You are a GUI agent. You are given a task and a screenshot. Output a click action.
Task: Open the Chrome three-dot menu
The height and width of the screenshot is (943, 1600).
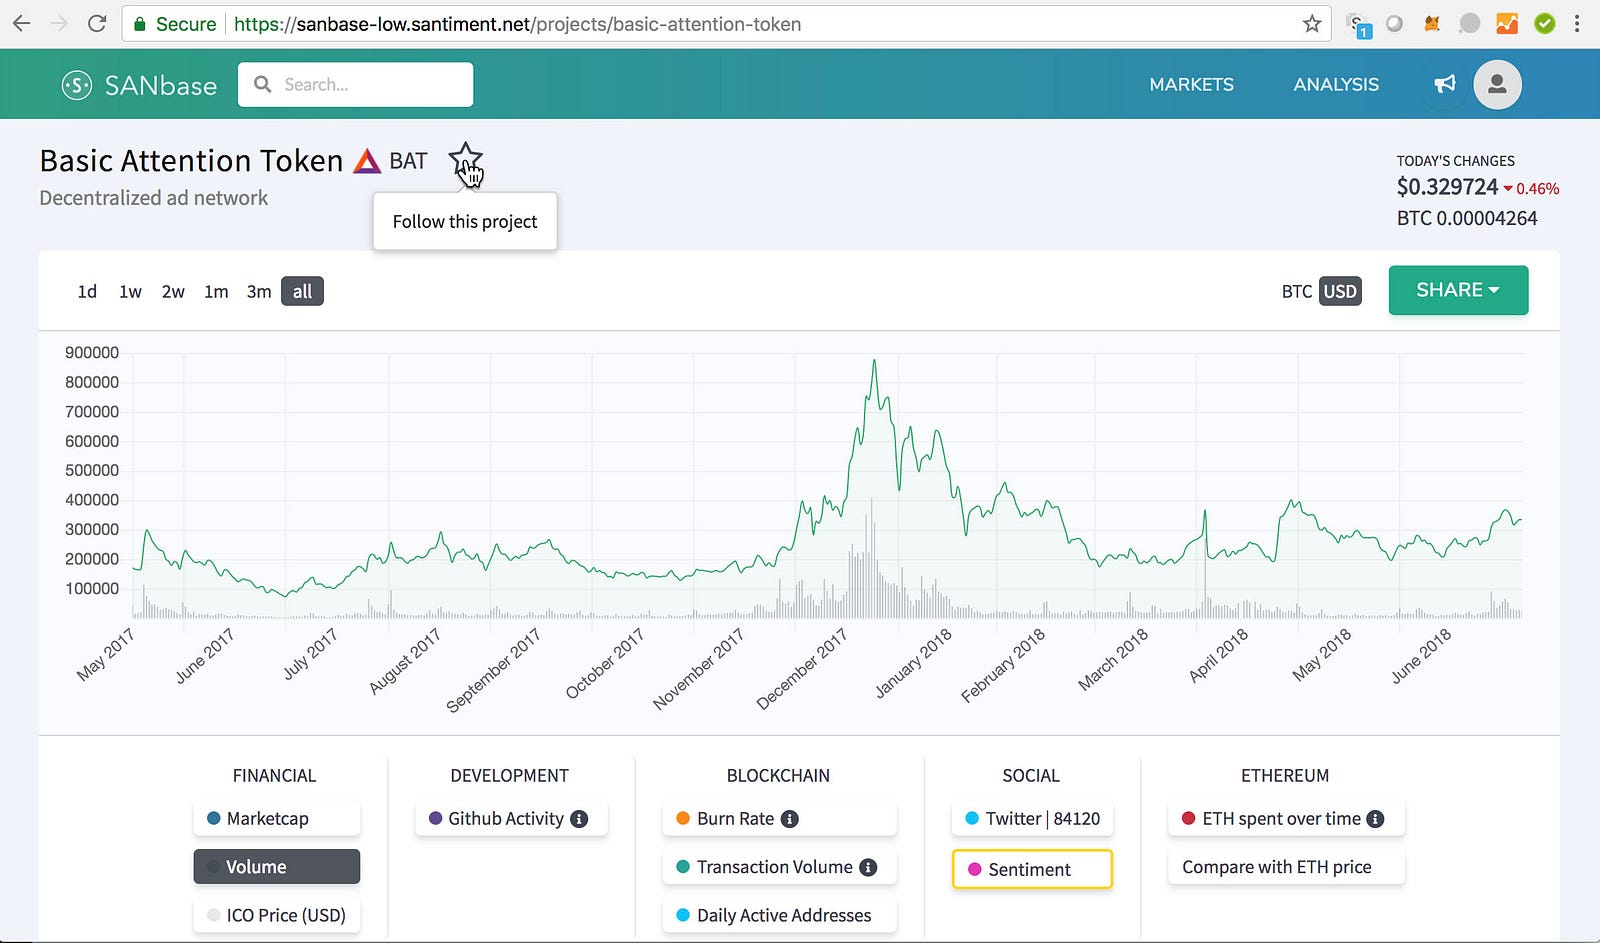tap(1577, 23)
